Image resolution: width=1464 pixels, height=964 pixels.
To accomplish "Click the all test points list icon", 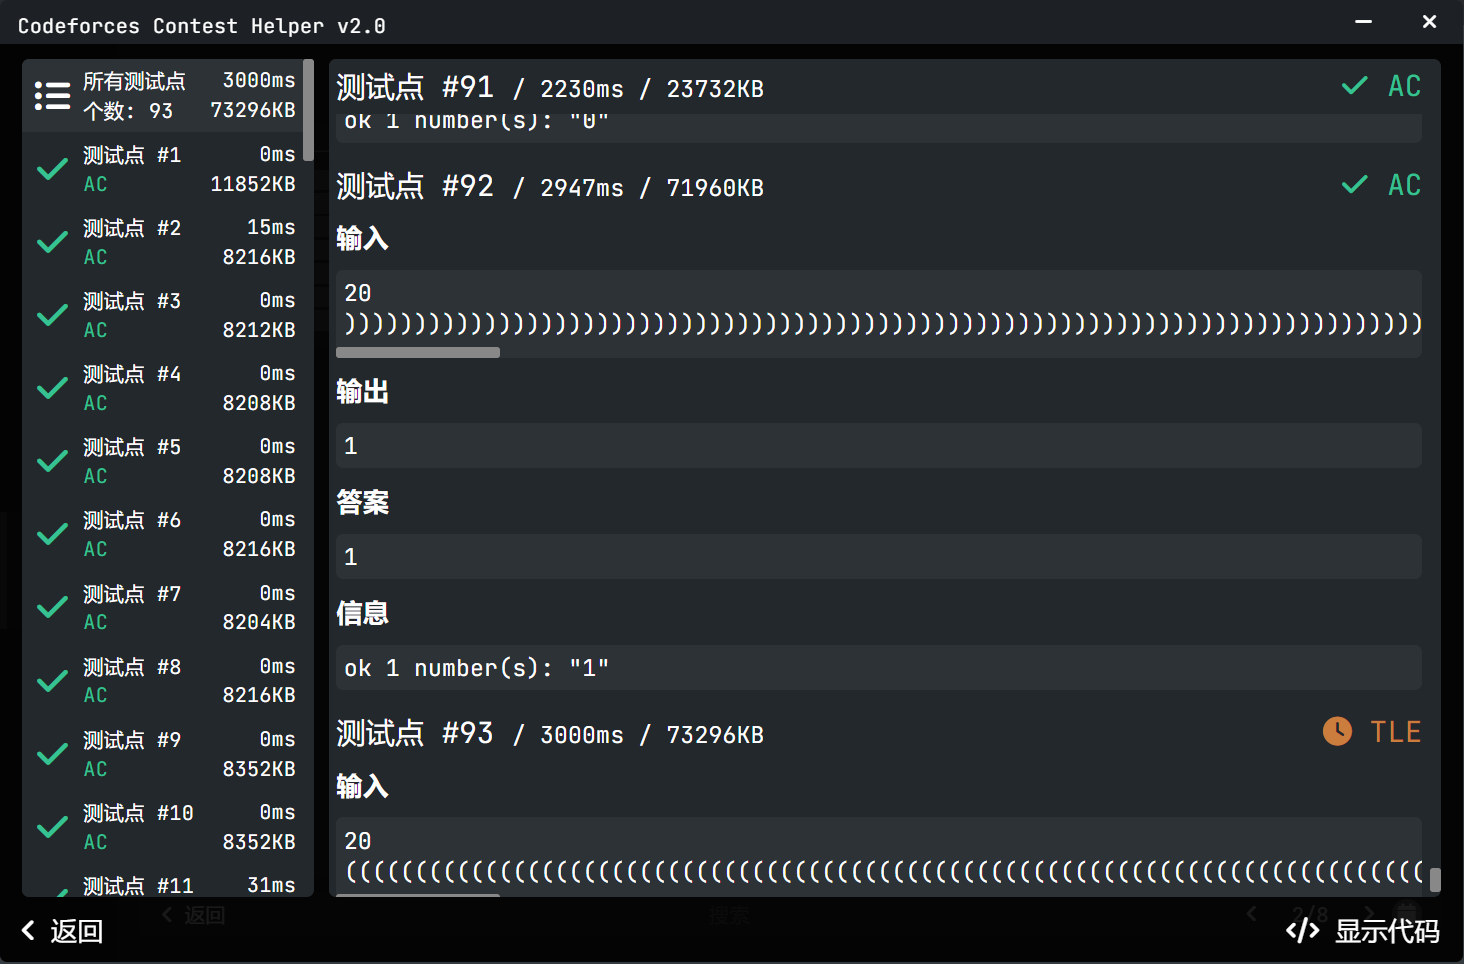I will 52,96.
